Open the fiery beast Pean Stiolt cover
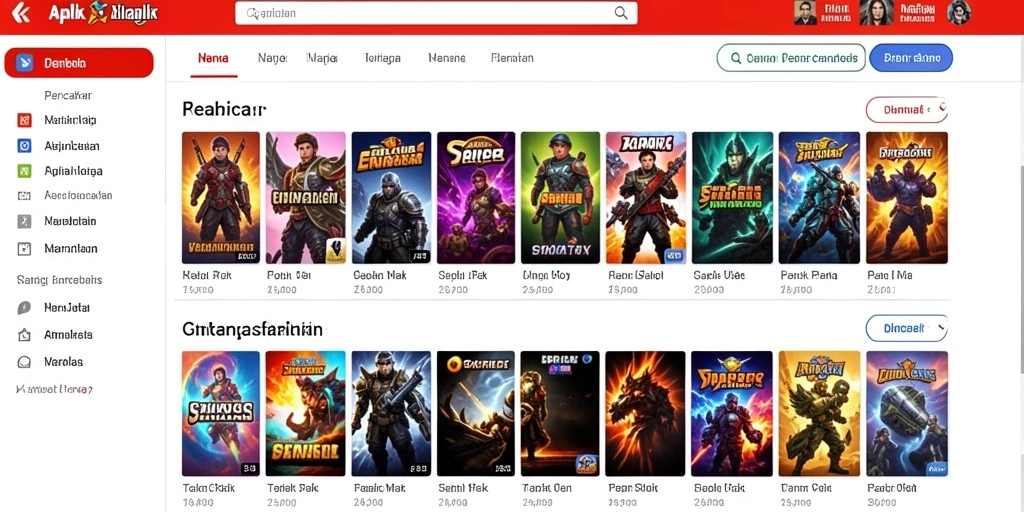Viewport: 1024px width, 512px height. pos(645,413)
